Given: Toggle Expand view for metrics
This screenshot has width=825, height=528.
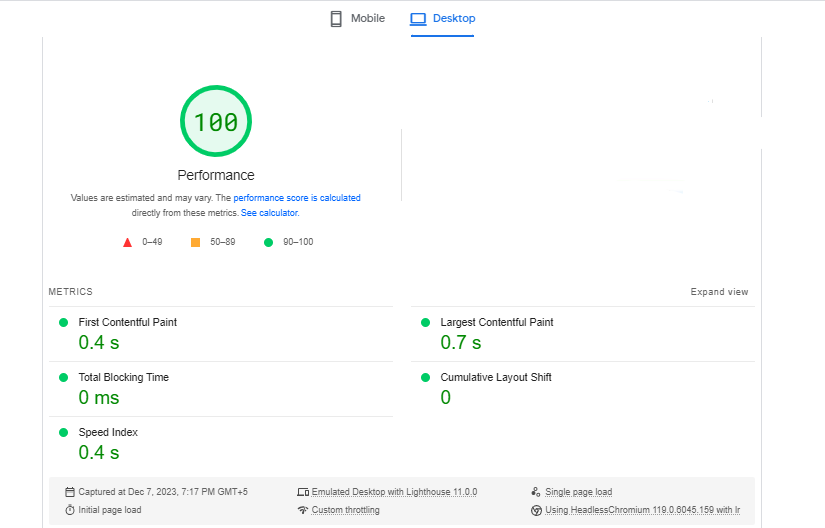Looking at the screenshot, I should [719, 292].
